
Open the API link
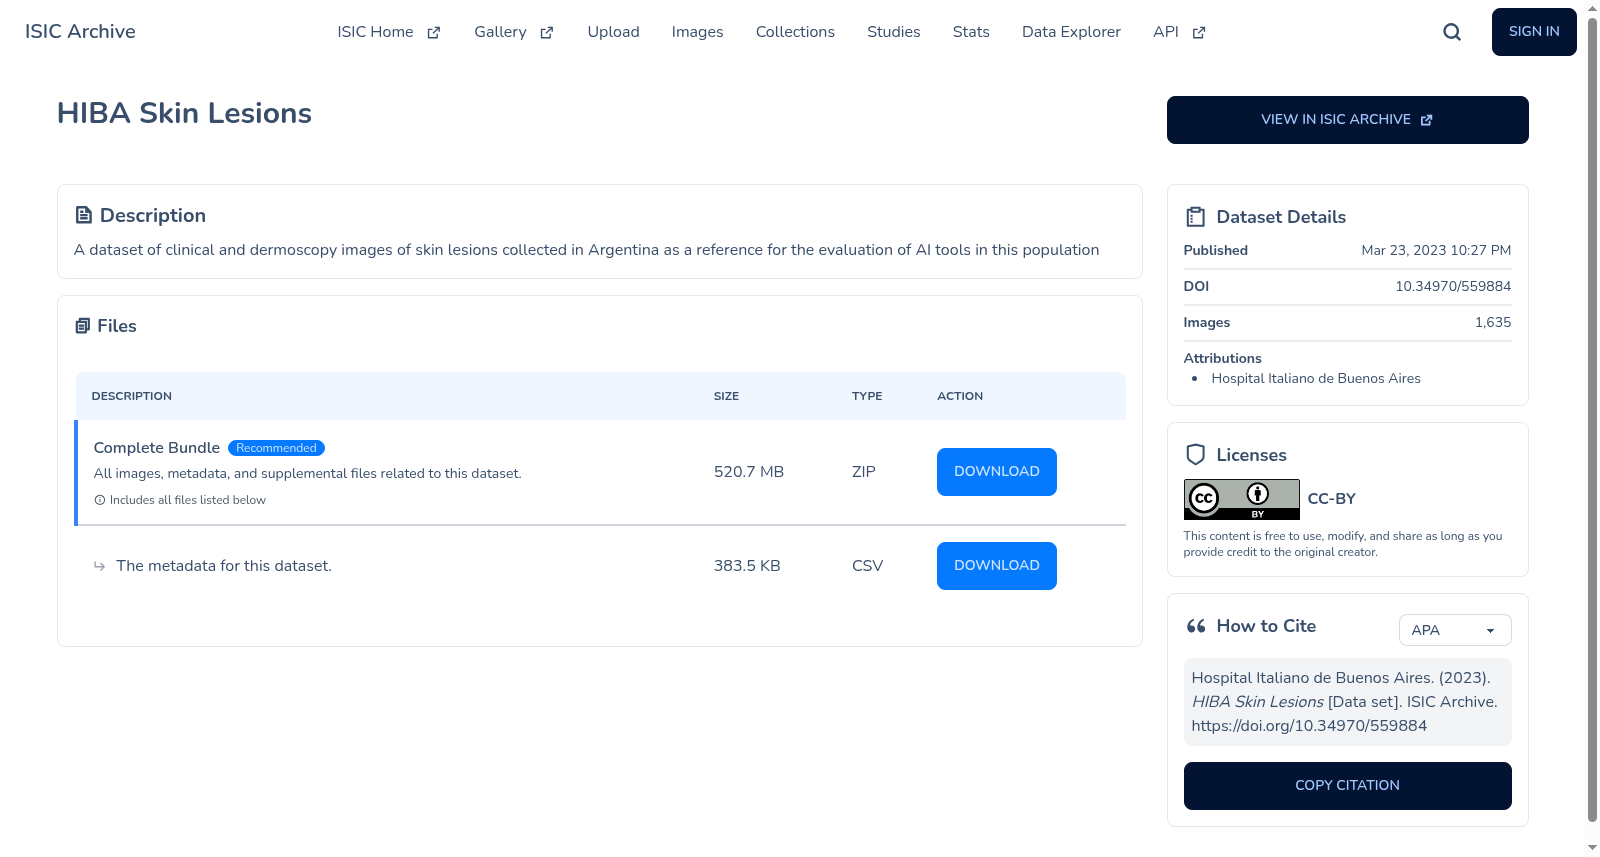tap(1180, 32)
